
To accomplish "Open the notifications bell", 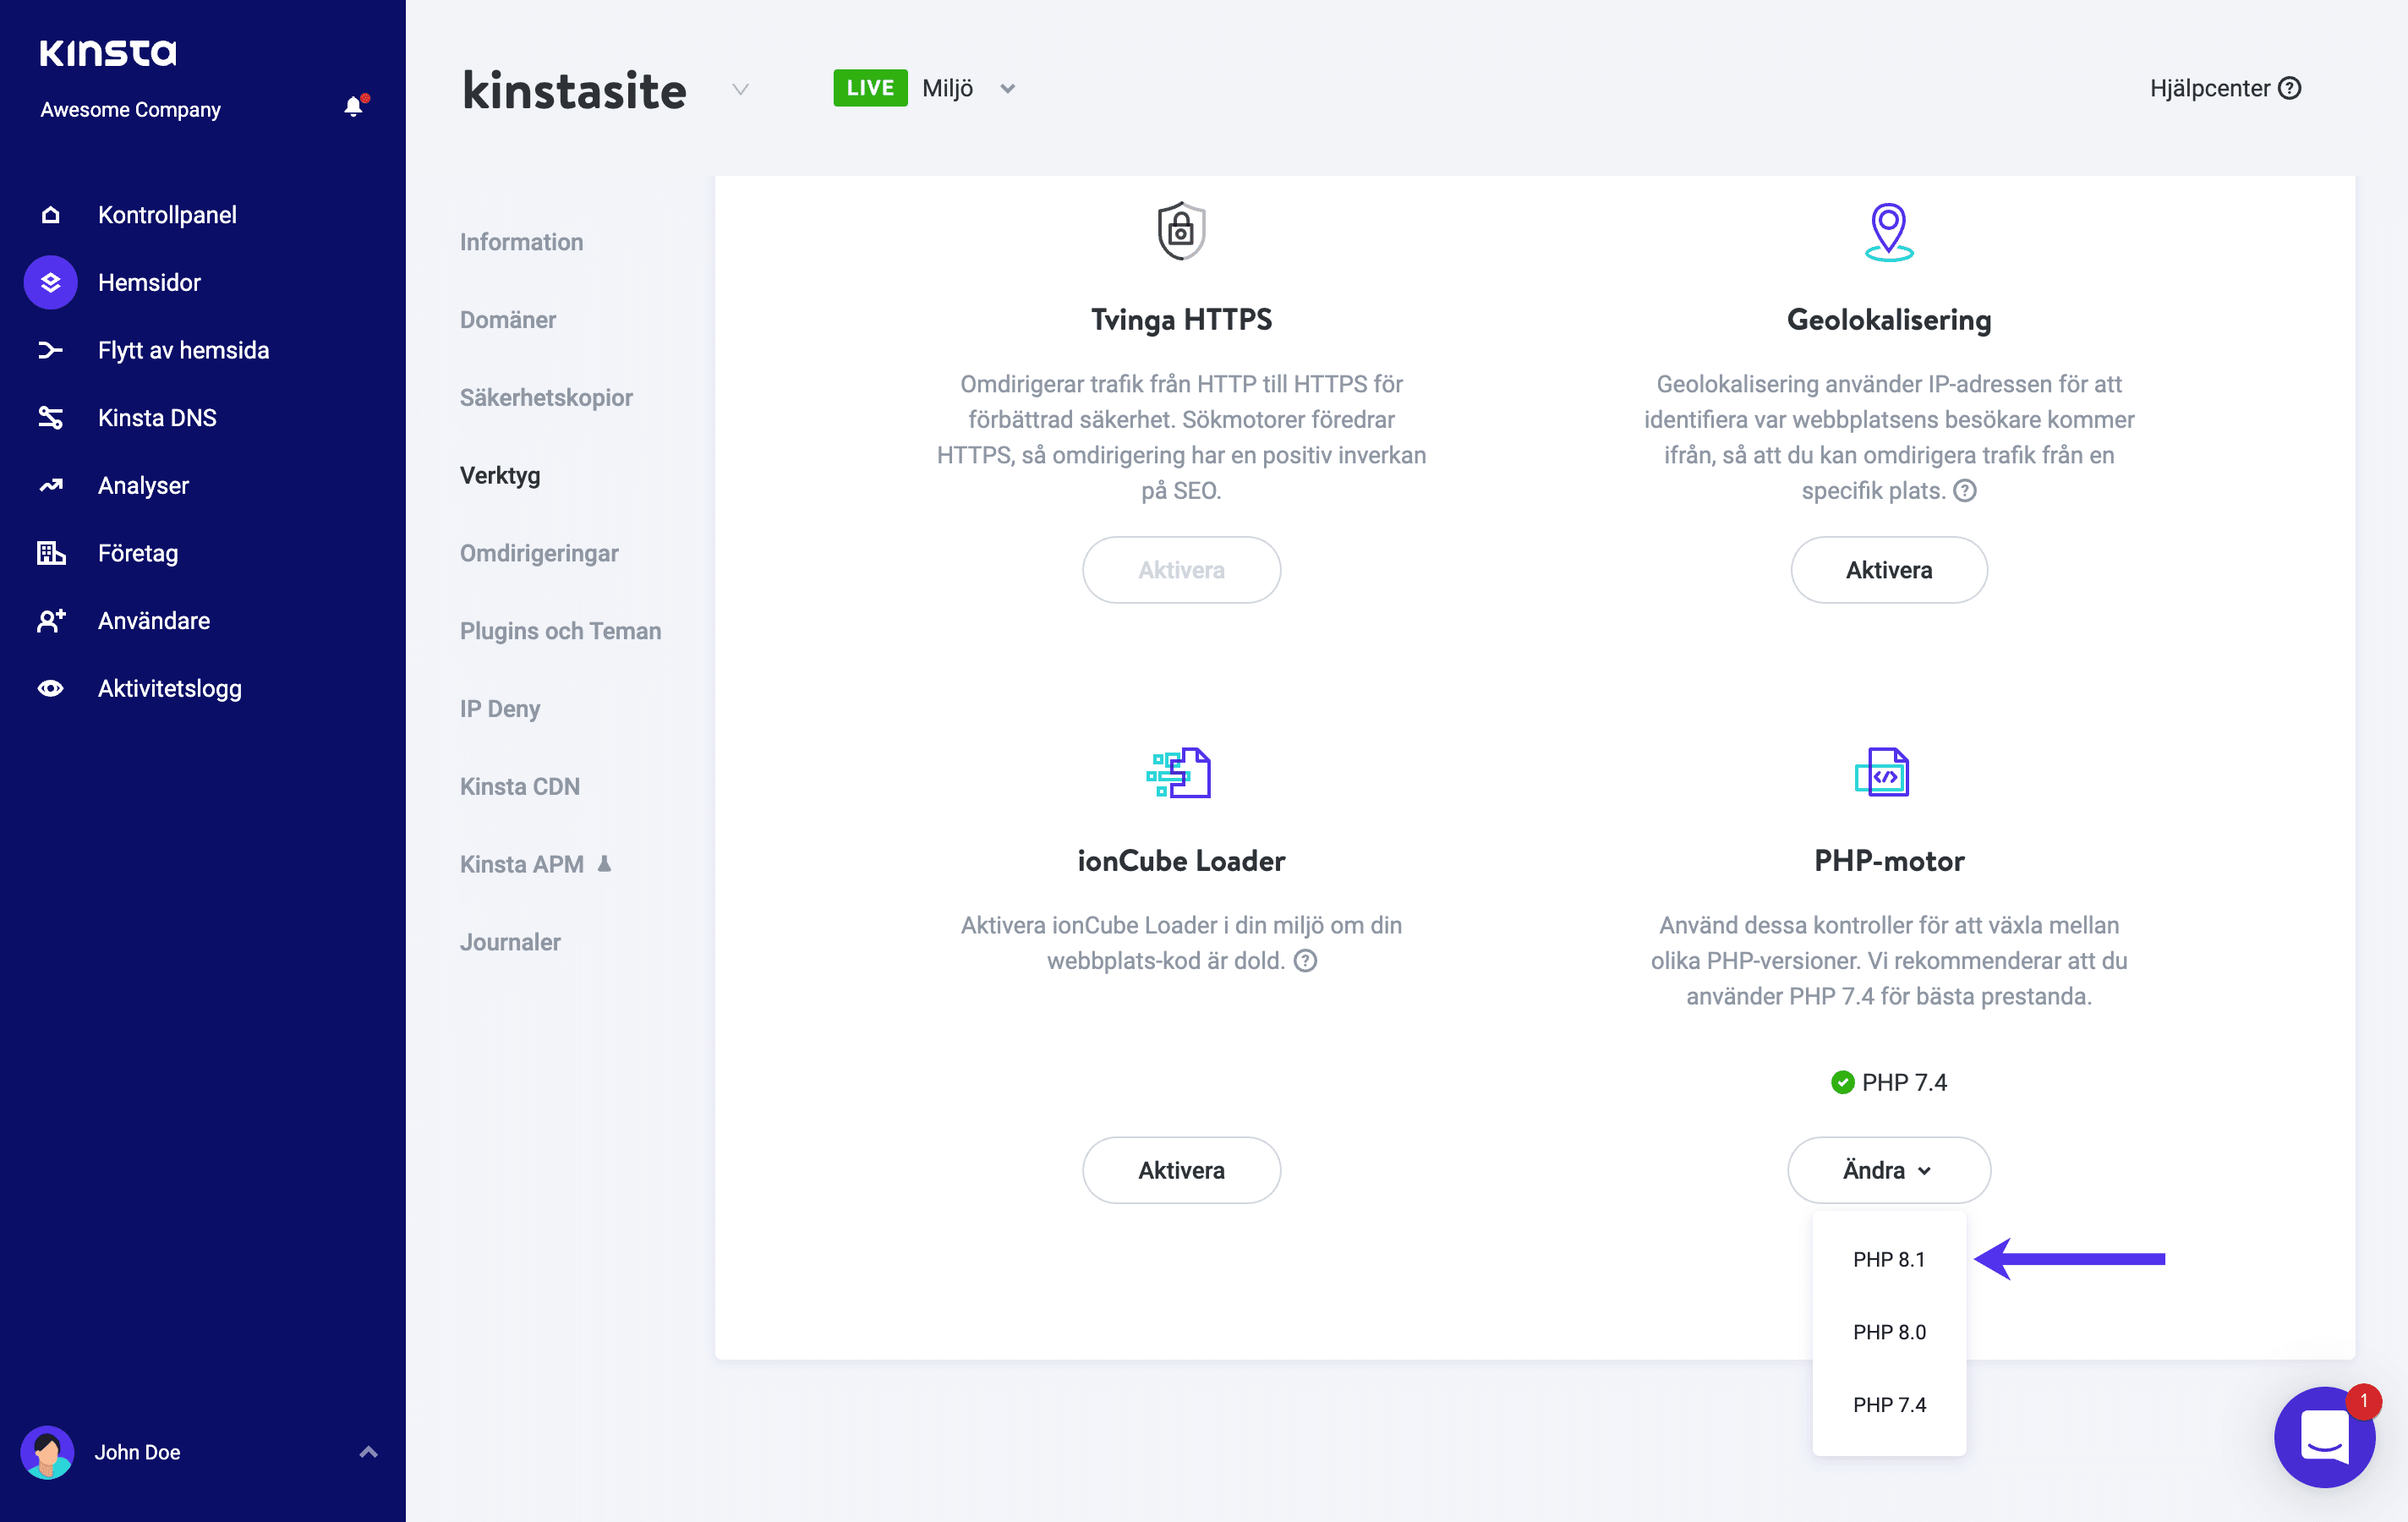I will [354, 107].
